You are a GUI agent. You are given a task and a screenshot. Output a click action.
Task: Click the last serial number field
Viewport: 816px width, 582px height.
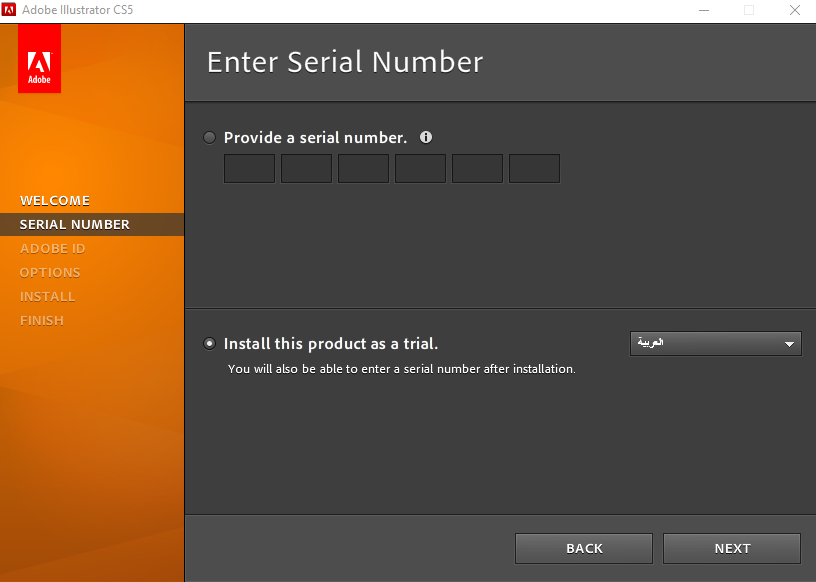534,168
